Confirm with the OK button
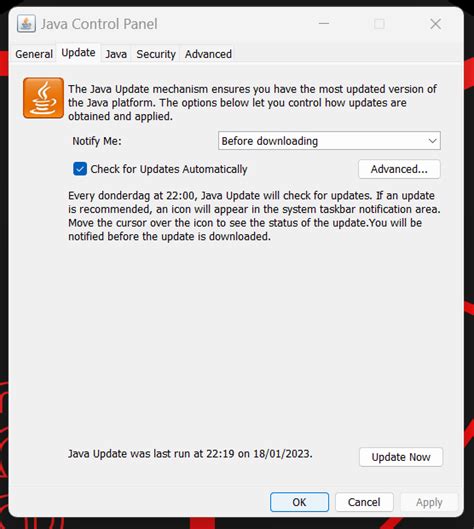This screenshot has height=529, width=474. [299, 502]
